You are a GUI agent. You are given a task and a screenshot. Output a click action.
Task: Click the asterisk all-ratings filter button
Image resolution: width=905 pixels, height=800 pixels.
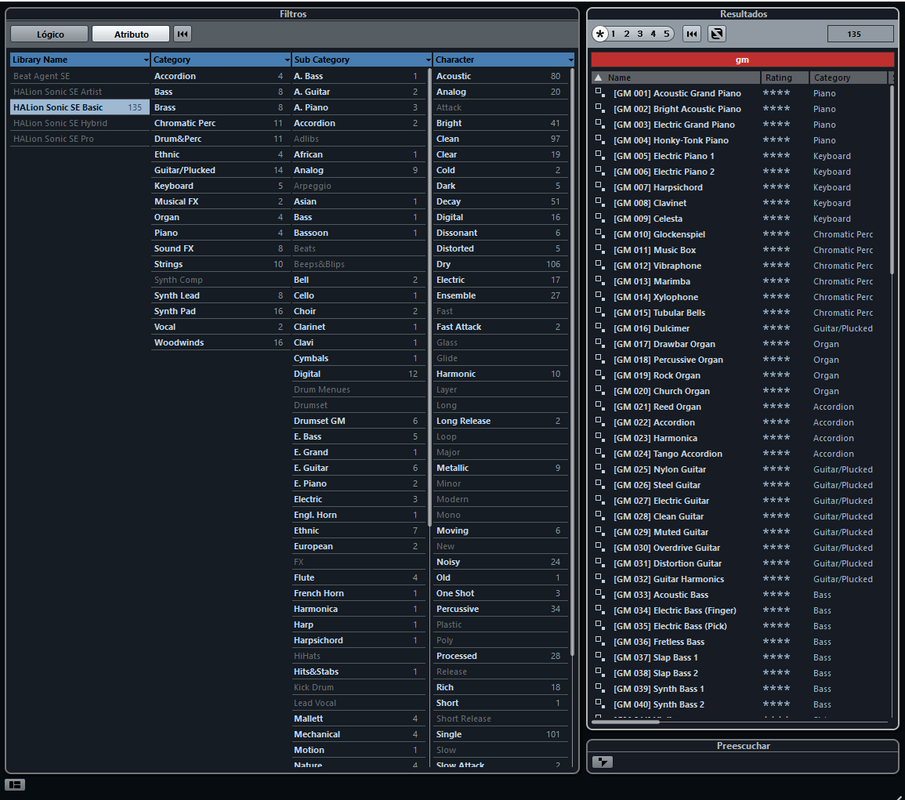(600, 34)
